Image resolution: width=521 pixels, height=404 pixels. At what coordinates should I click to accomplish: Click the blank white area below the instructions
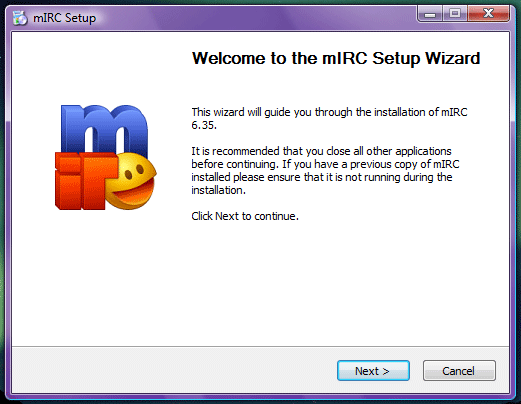pyautogui.click(x=260, y=287)
